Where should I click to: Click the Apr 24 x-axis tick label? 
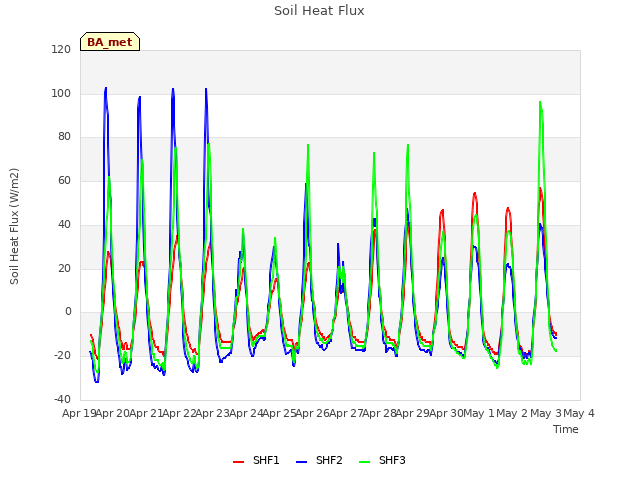tap(246, 413)
